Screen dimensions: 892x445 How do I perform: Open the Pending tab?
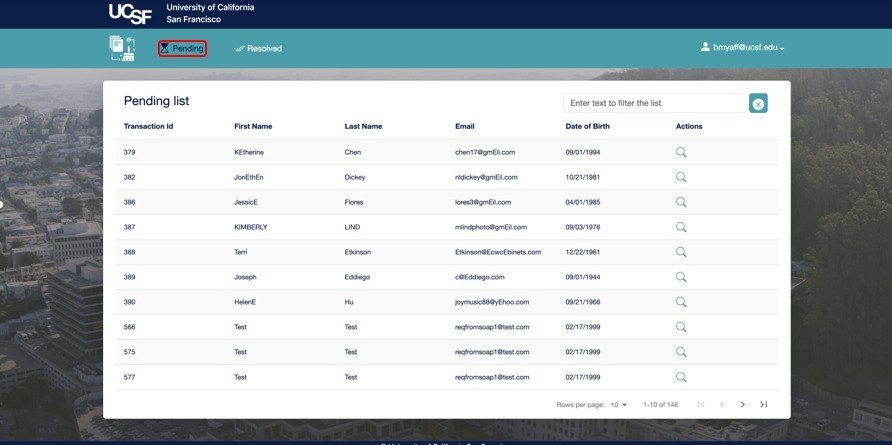click(x=182, y=48)
